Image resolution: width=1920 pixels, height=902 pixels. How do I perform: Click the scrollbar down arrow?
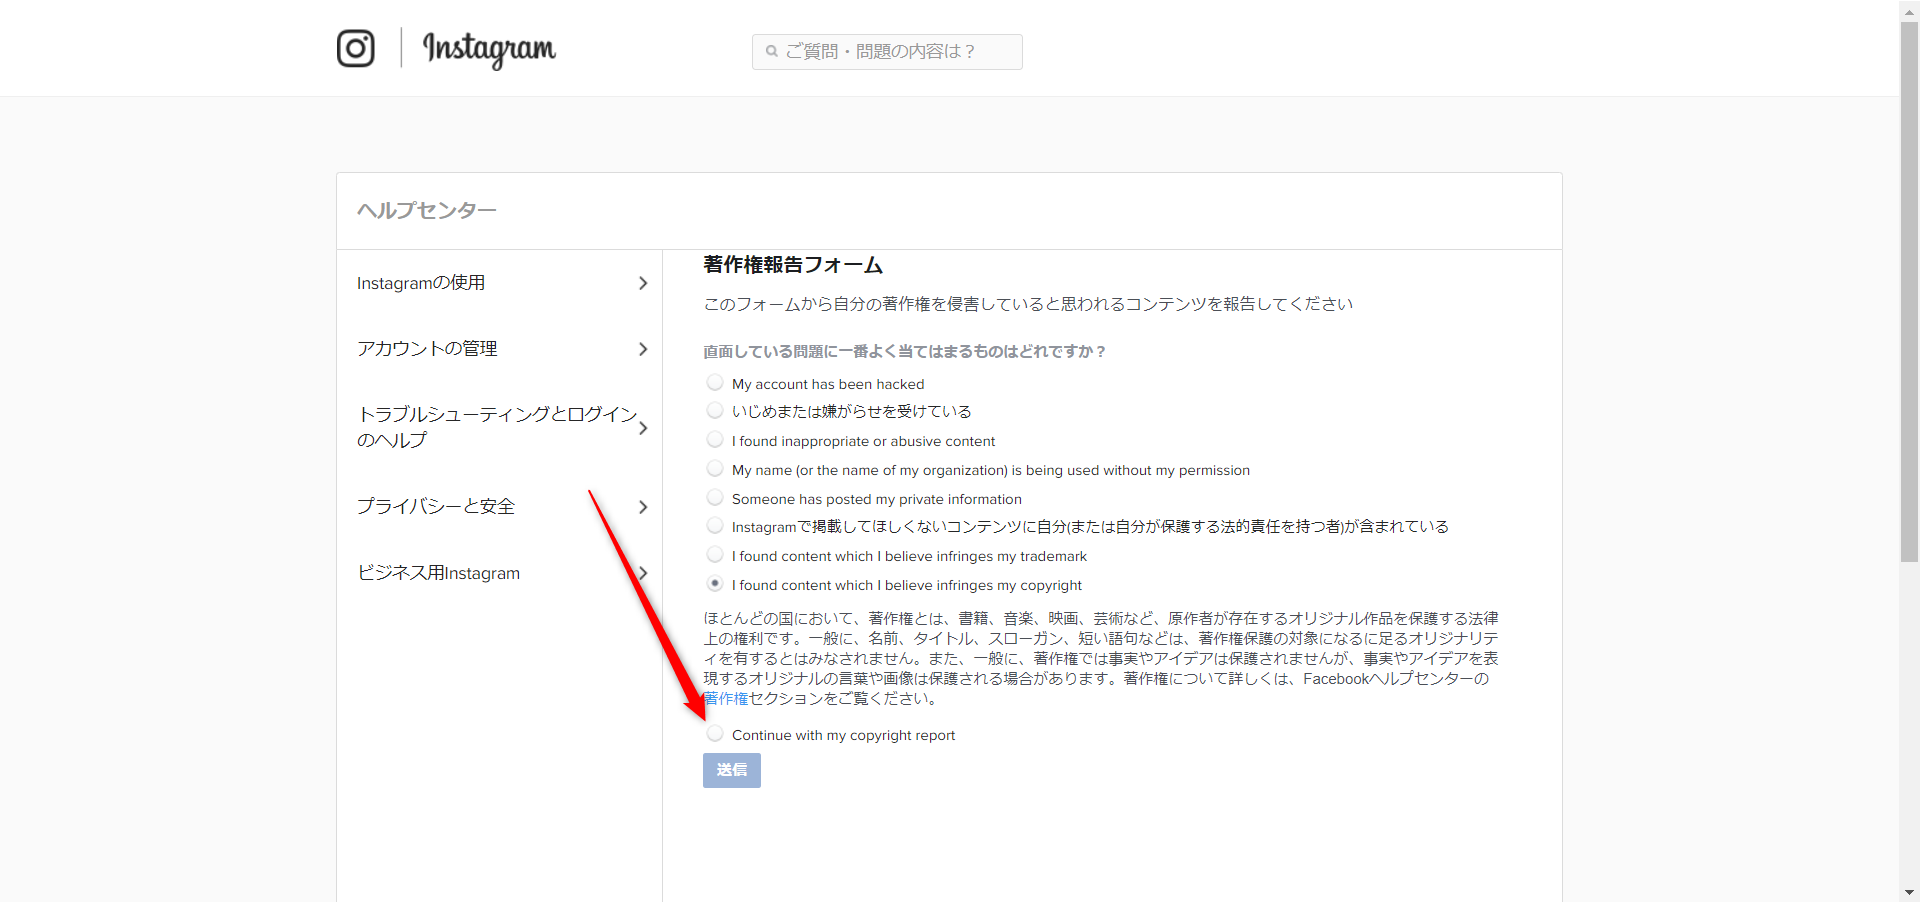[x=1909, y=892]
